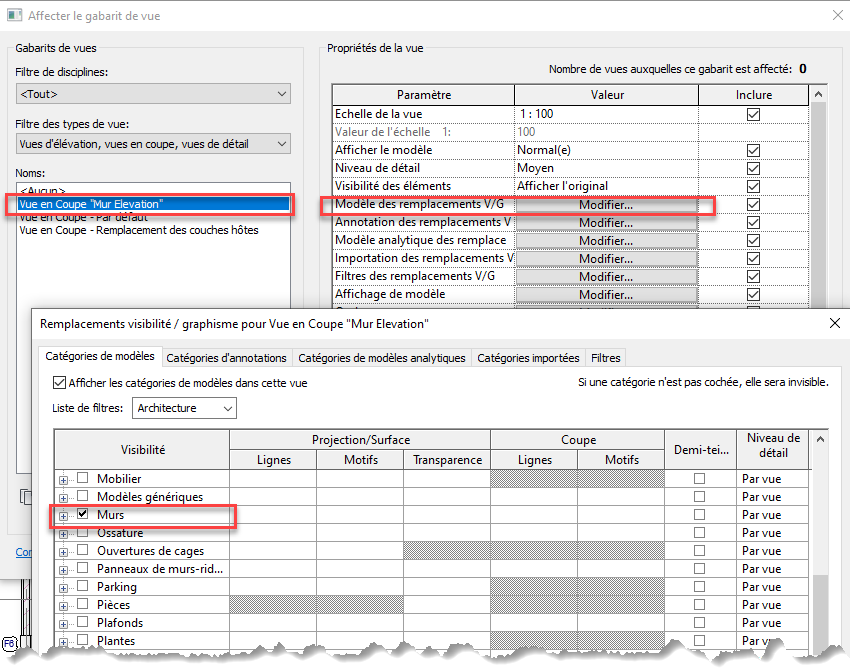850x668 pixels.
Task: Tick Demi-teinte checkbox for Mobilier row
Action: click(x=699, y=479)
